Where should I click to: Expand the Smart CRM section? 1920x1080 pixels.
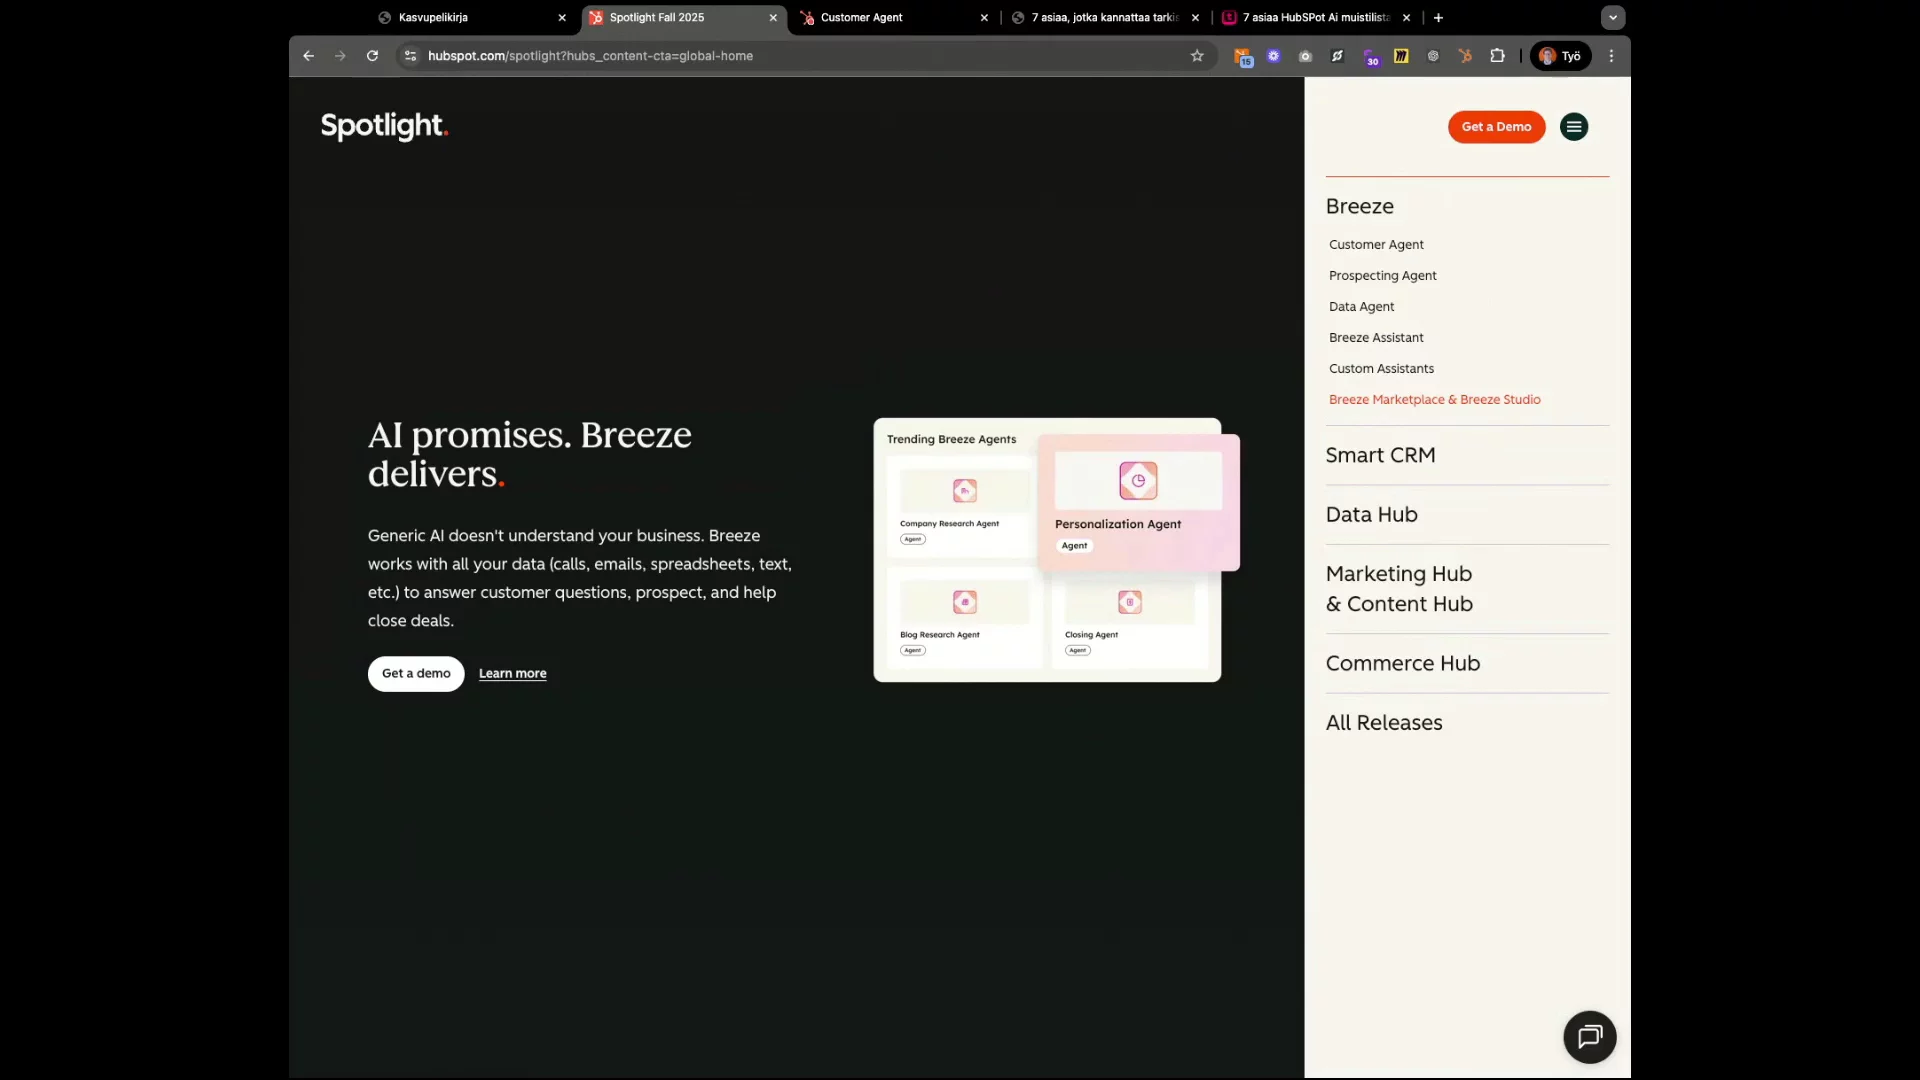1380,455
